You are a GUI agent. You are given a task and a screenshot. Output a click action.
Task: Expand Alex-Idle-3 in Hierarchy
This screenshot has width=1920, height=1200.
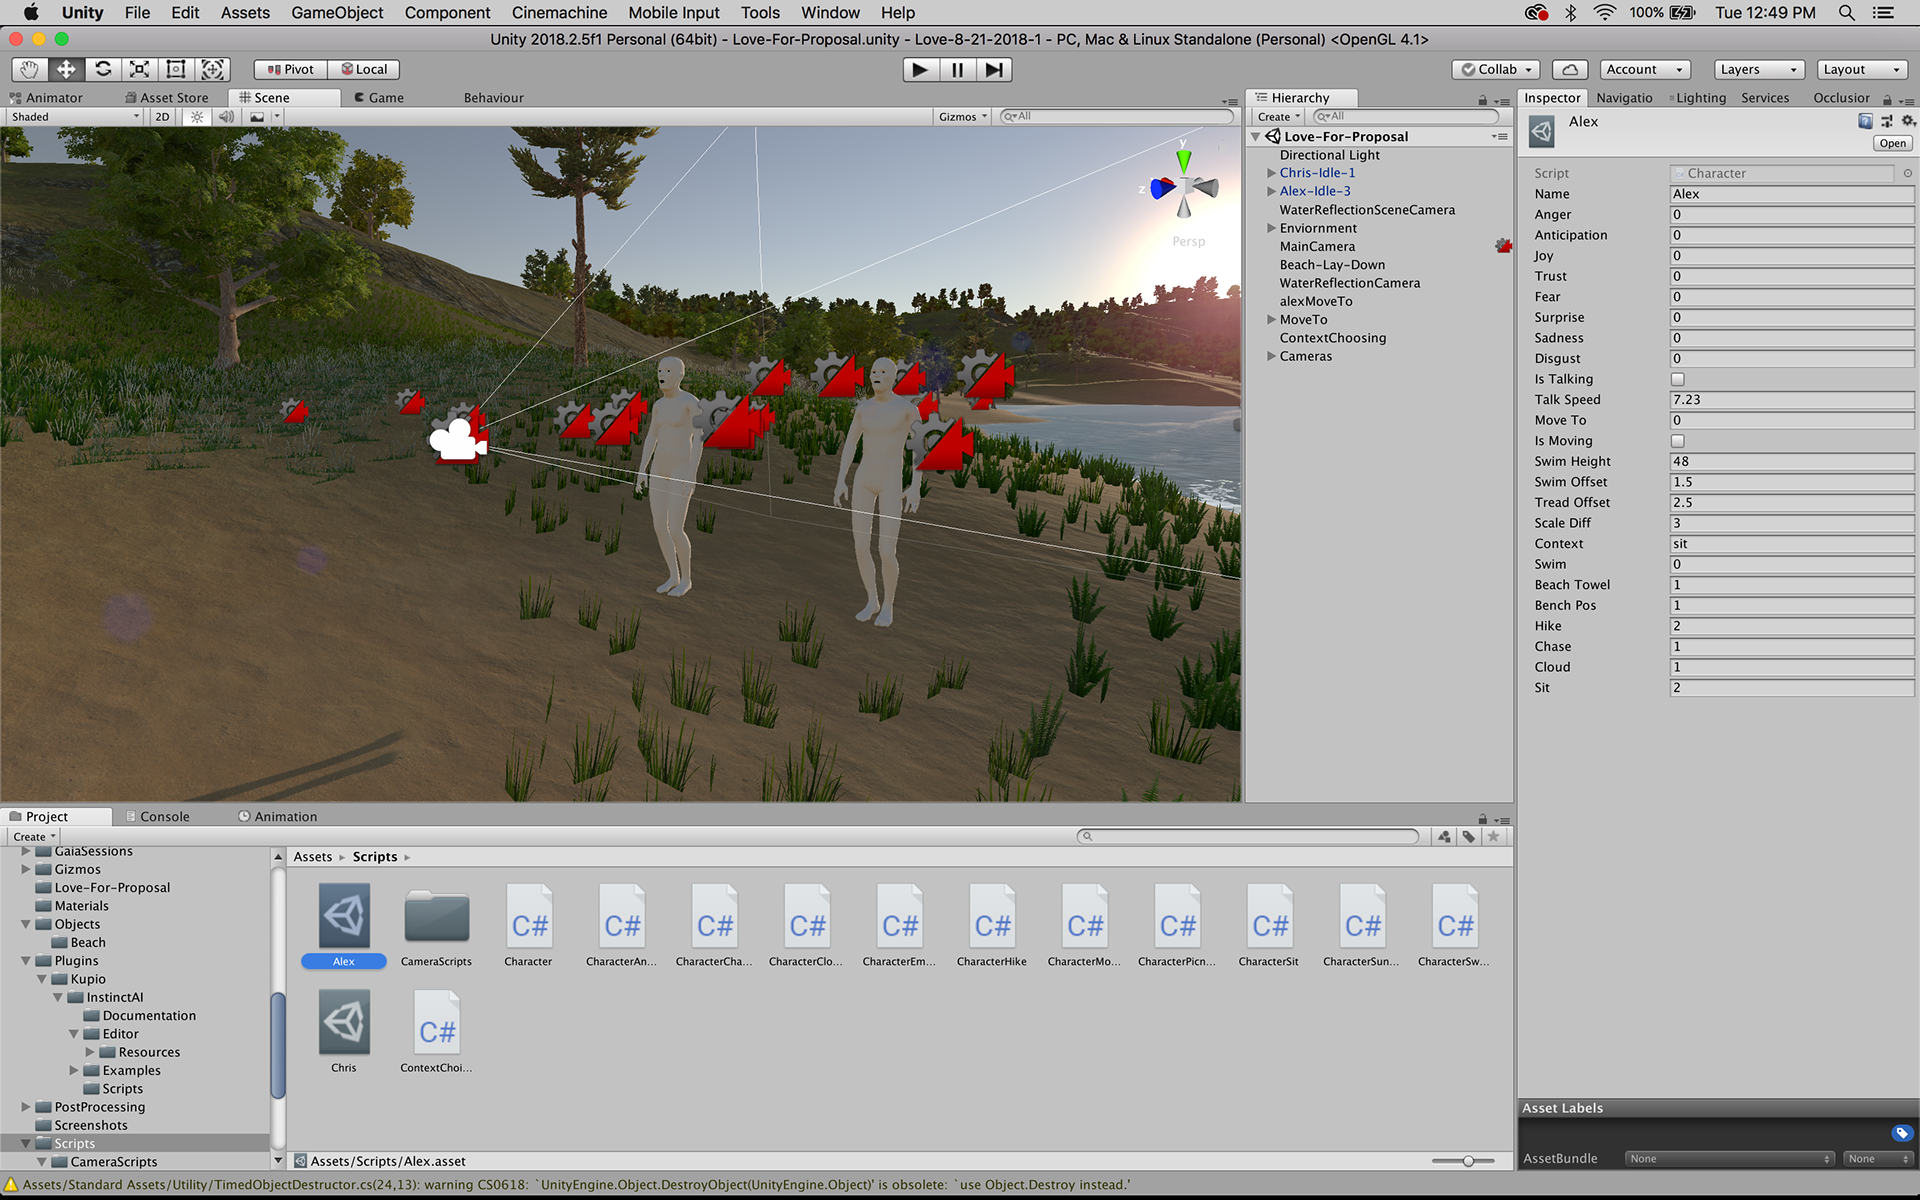(1271, 191)
